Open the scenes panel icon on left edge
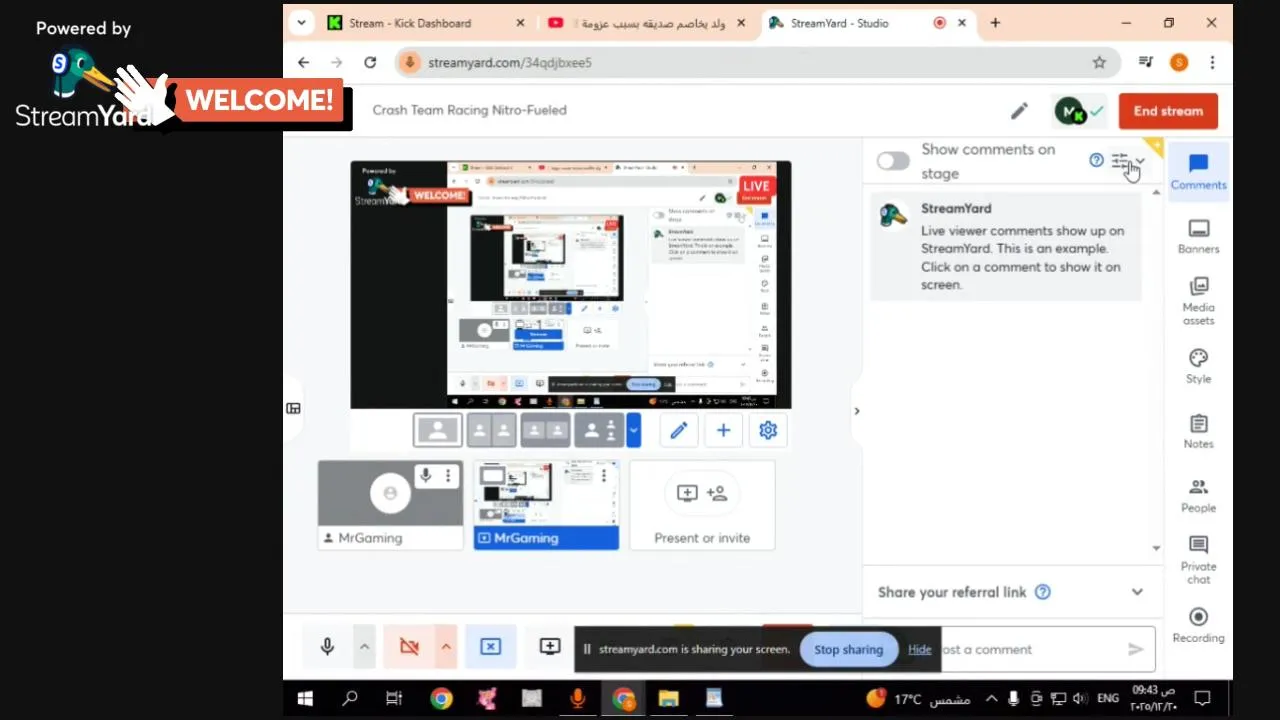The width and height of the screenshot is (1280, 720). (293, 408)
